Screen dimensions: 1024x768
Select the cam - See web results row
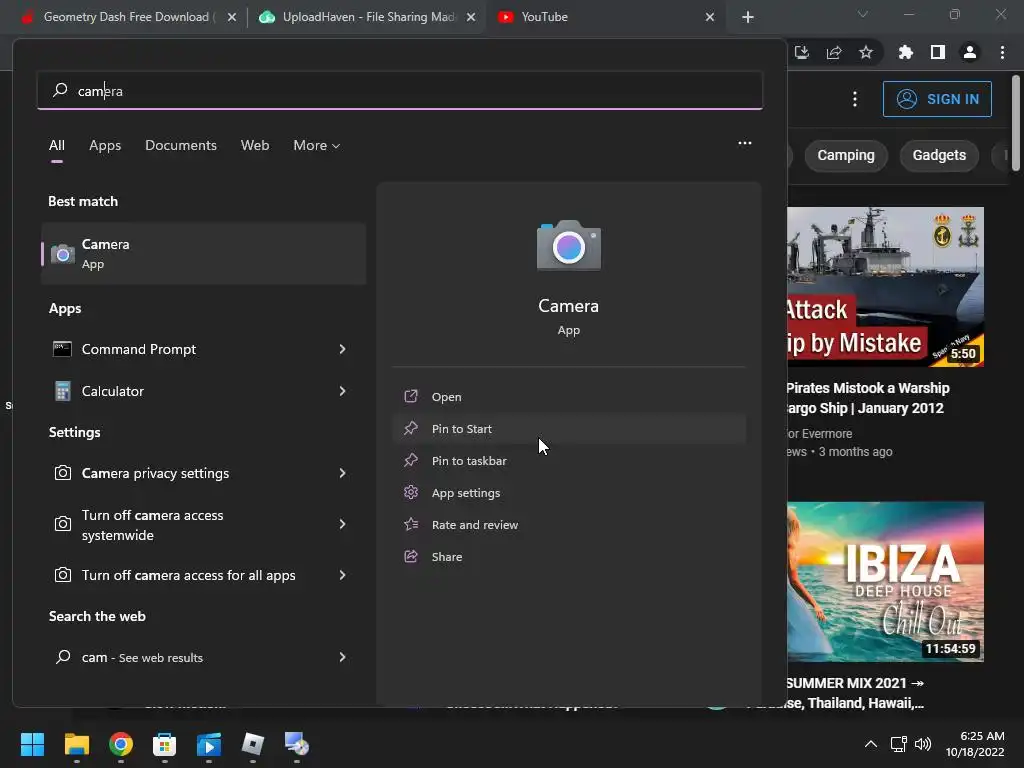coord(203,657)
